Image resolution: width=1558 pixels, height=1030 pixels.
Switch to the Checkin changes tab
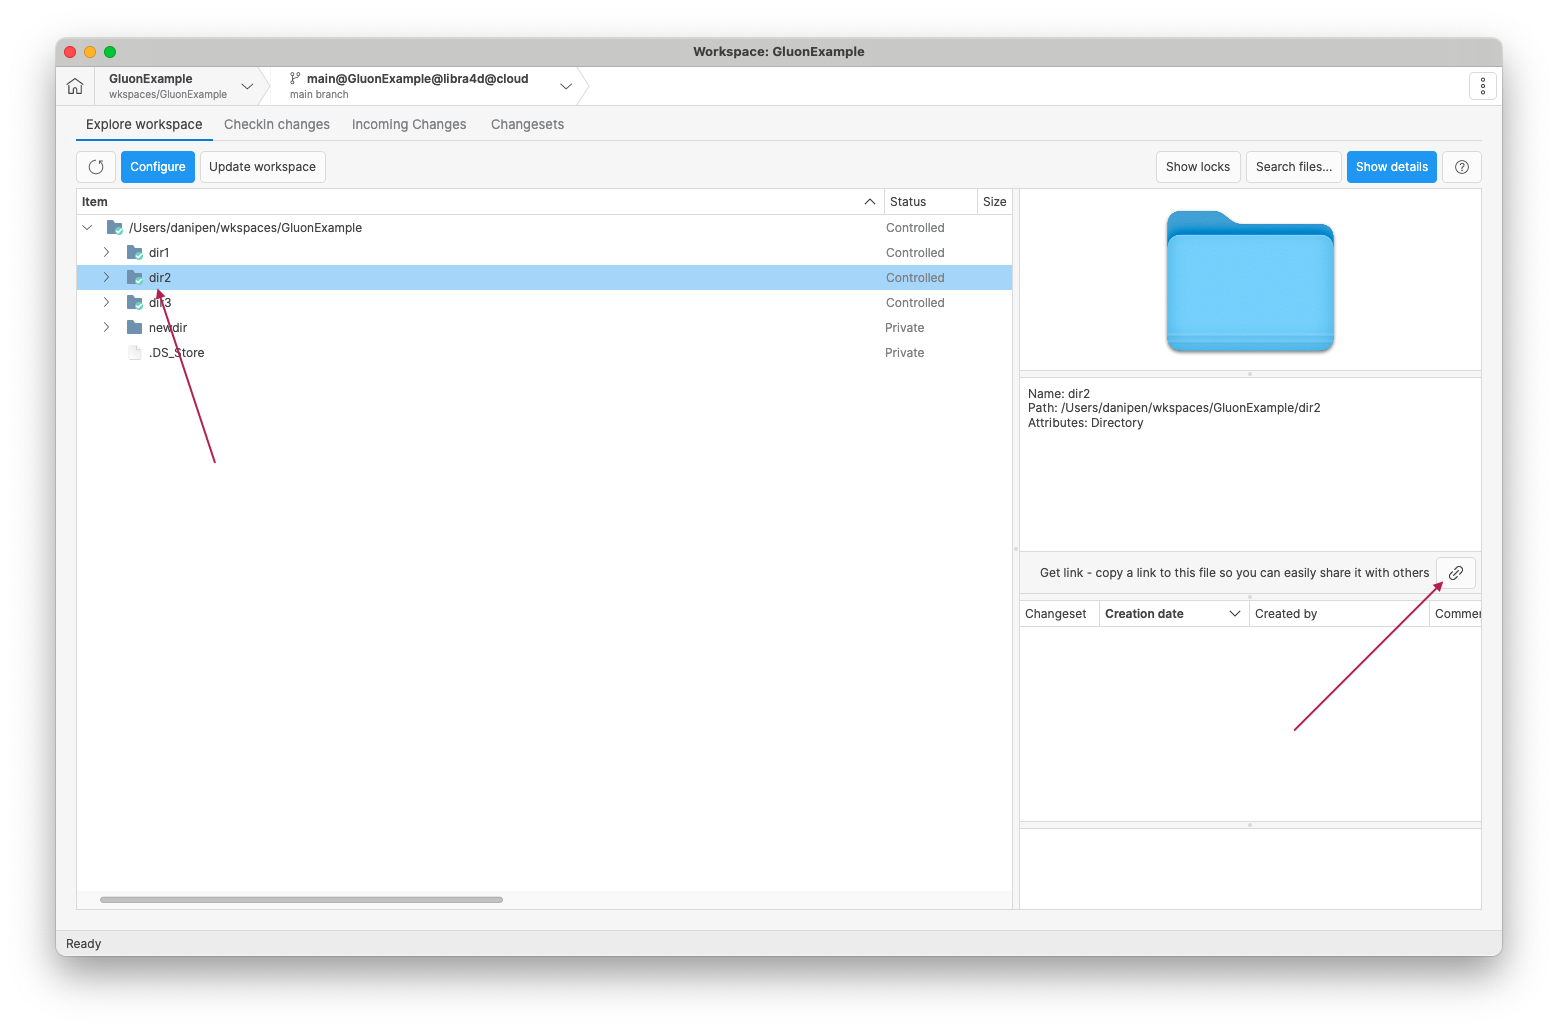click(x=277, y=124)
